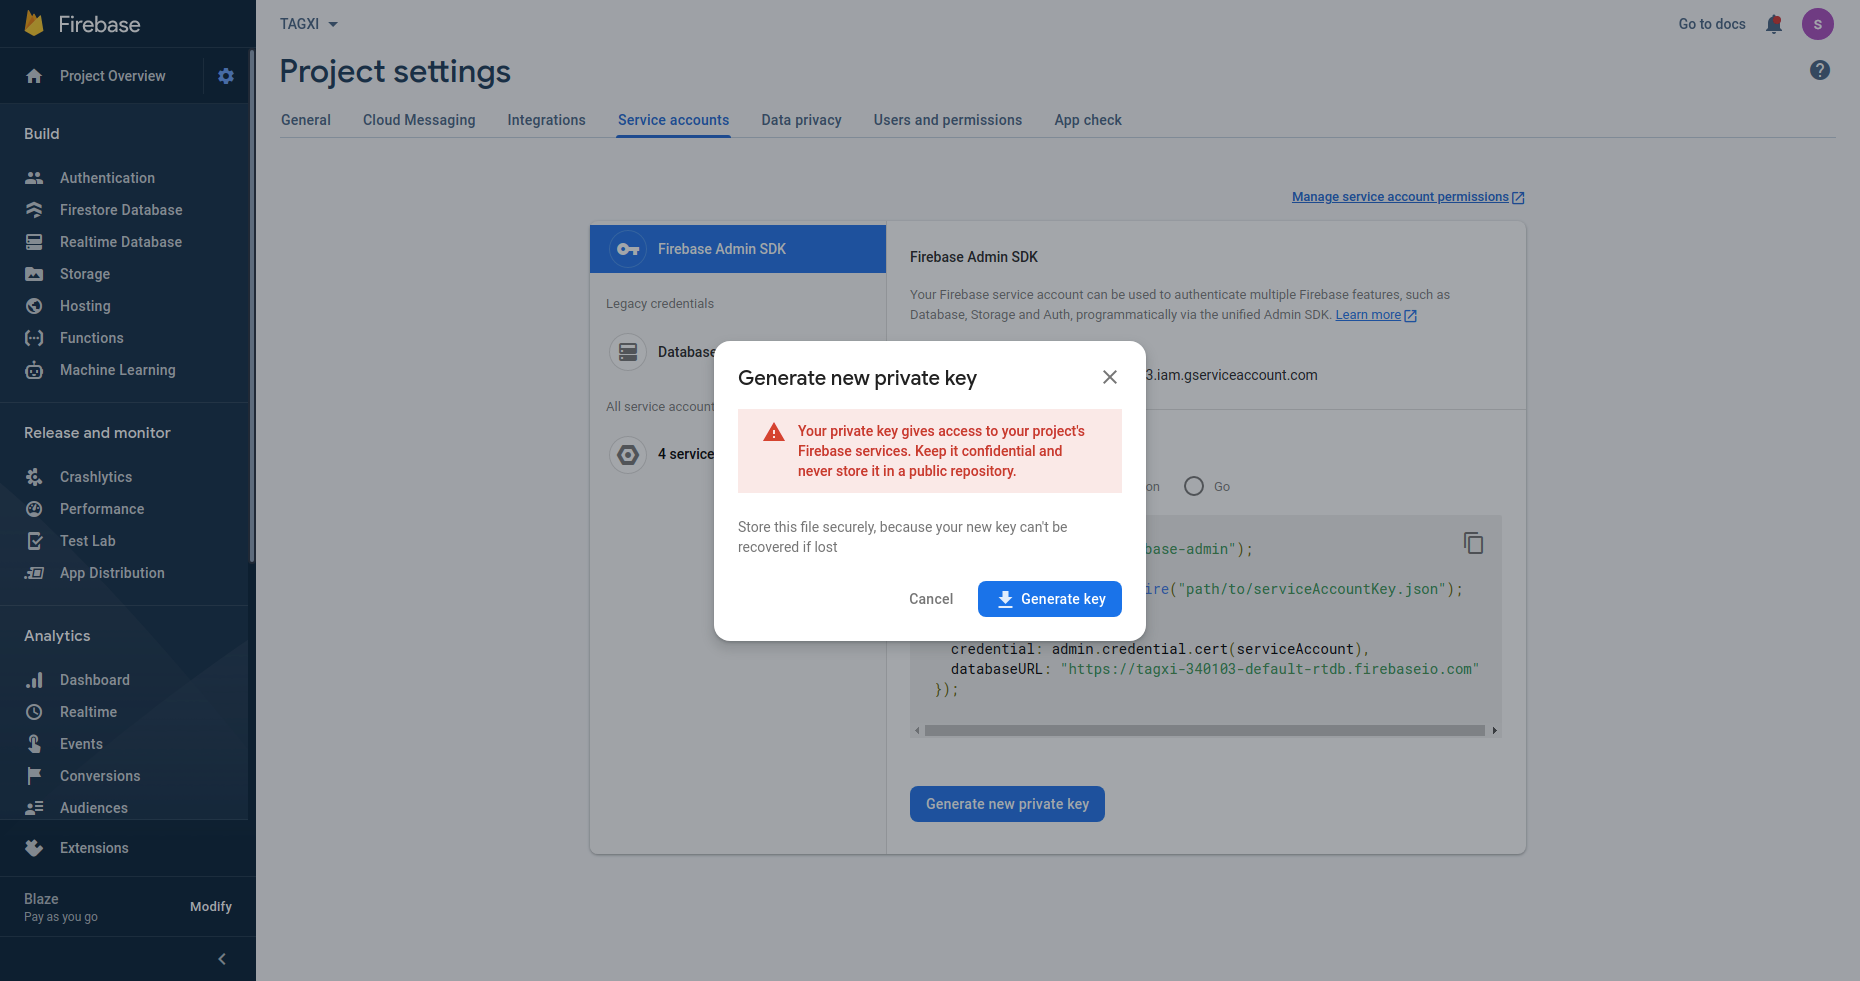Select the Go radio button
This screenshot has height=981, width=1860.
[1194, 486]
